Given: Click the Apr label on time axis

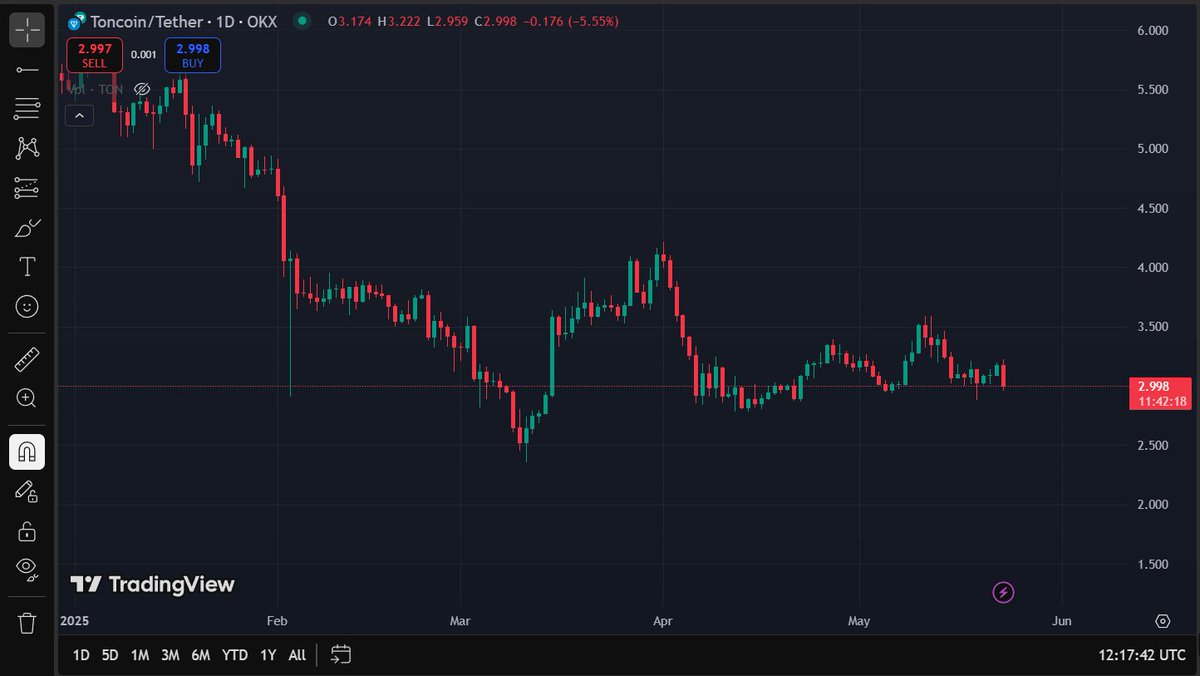Looking at the screenshot, I should point(662,621).
